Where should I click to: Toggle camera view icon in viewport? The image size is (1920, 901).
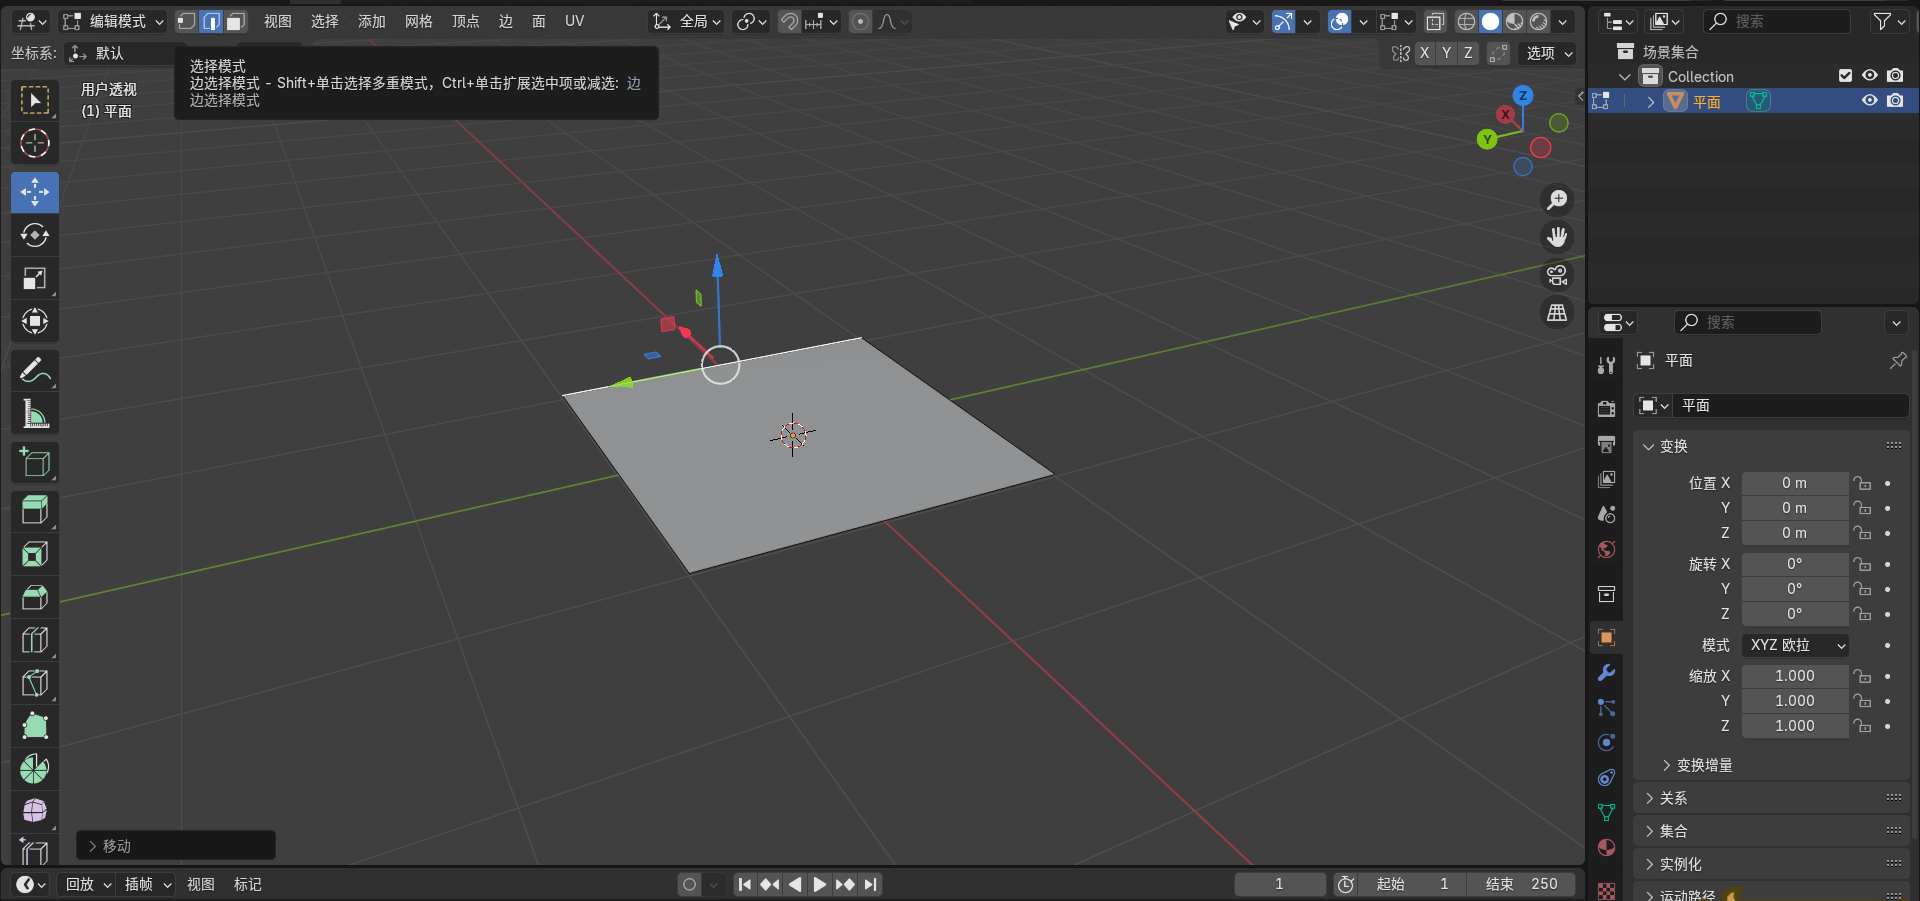[x=1557, y=275]
